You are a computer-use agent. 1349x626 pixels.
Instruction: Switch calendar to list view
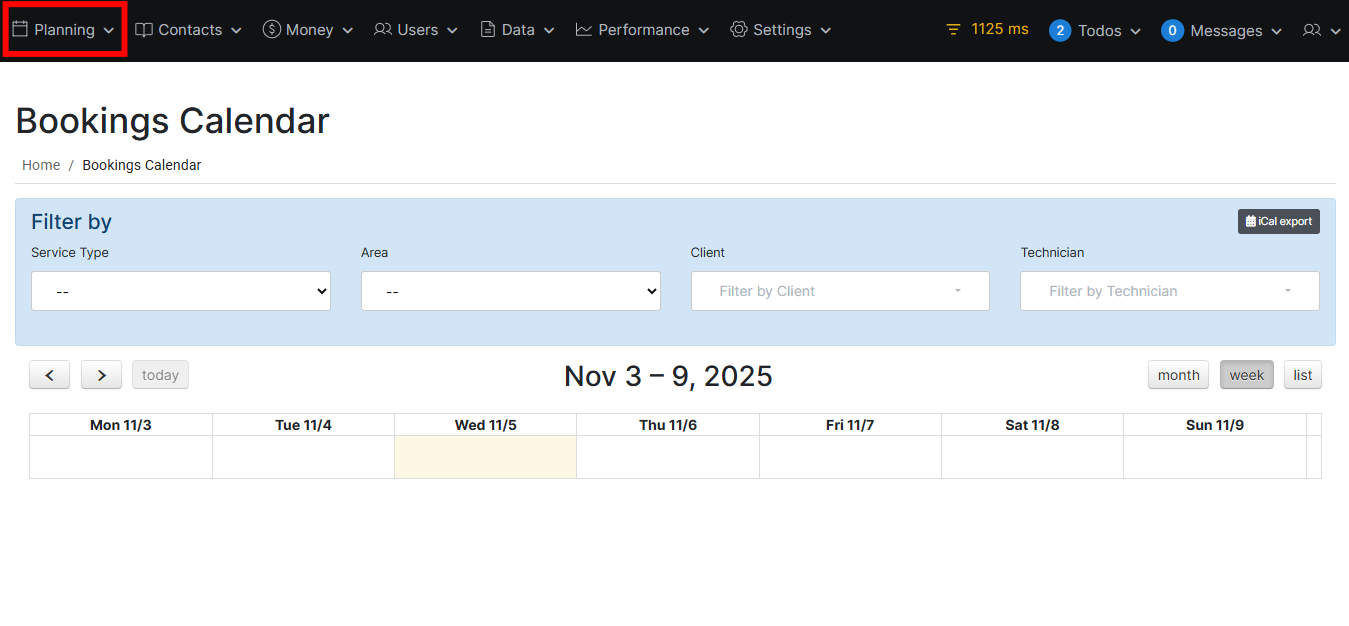coord(1302,375)
